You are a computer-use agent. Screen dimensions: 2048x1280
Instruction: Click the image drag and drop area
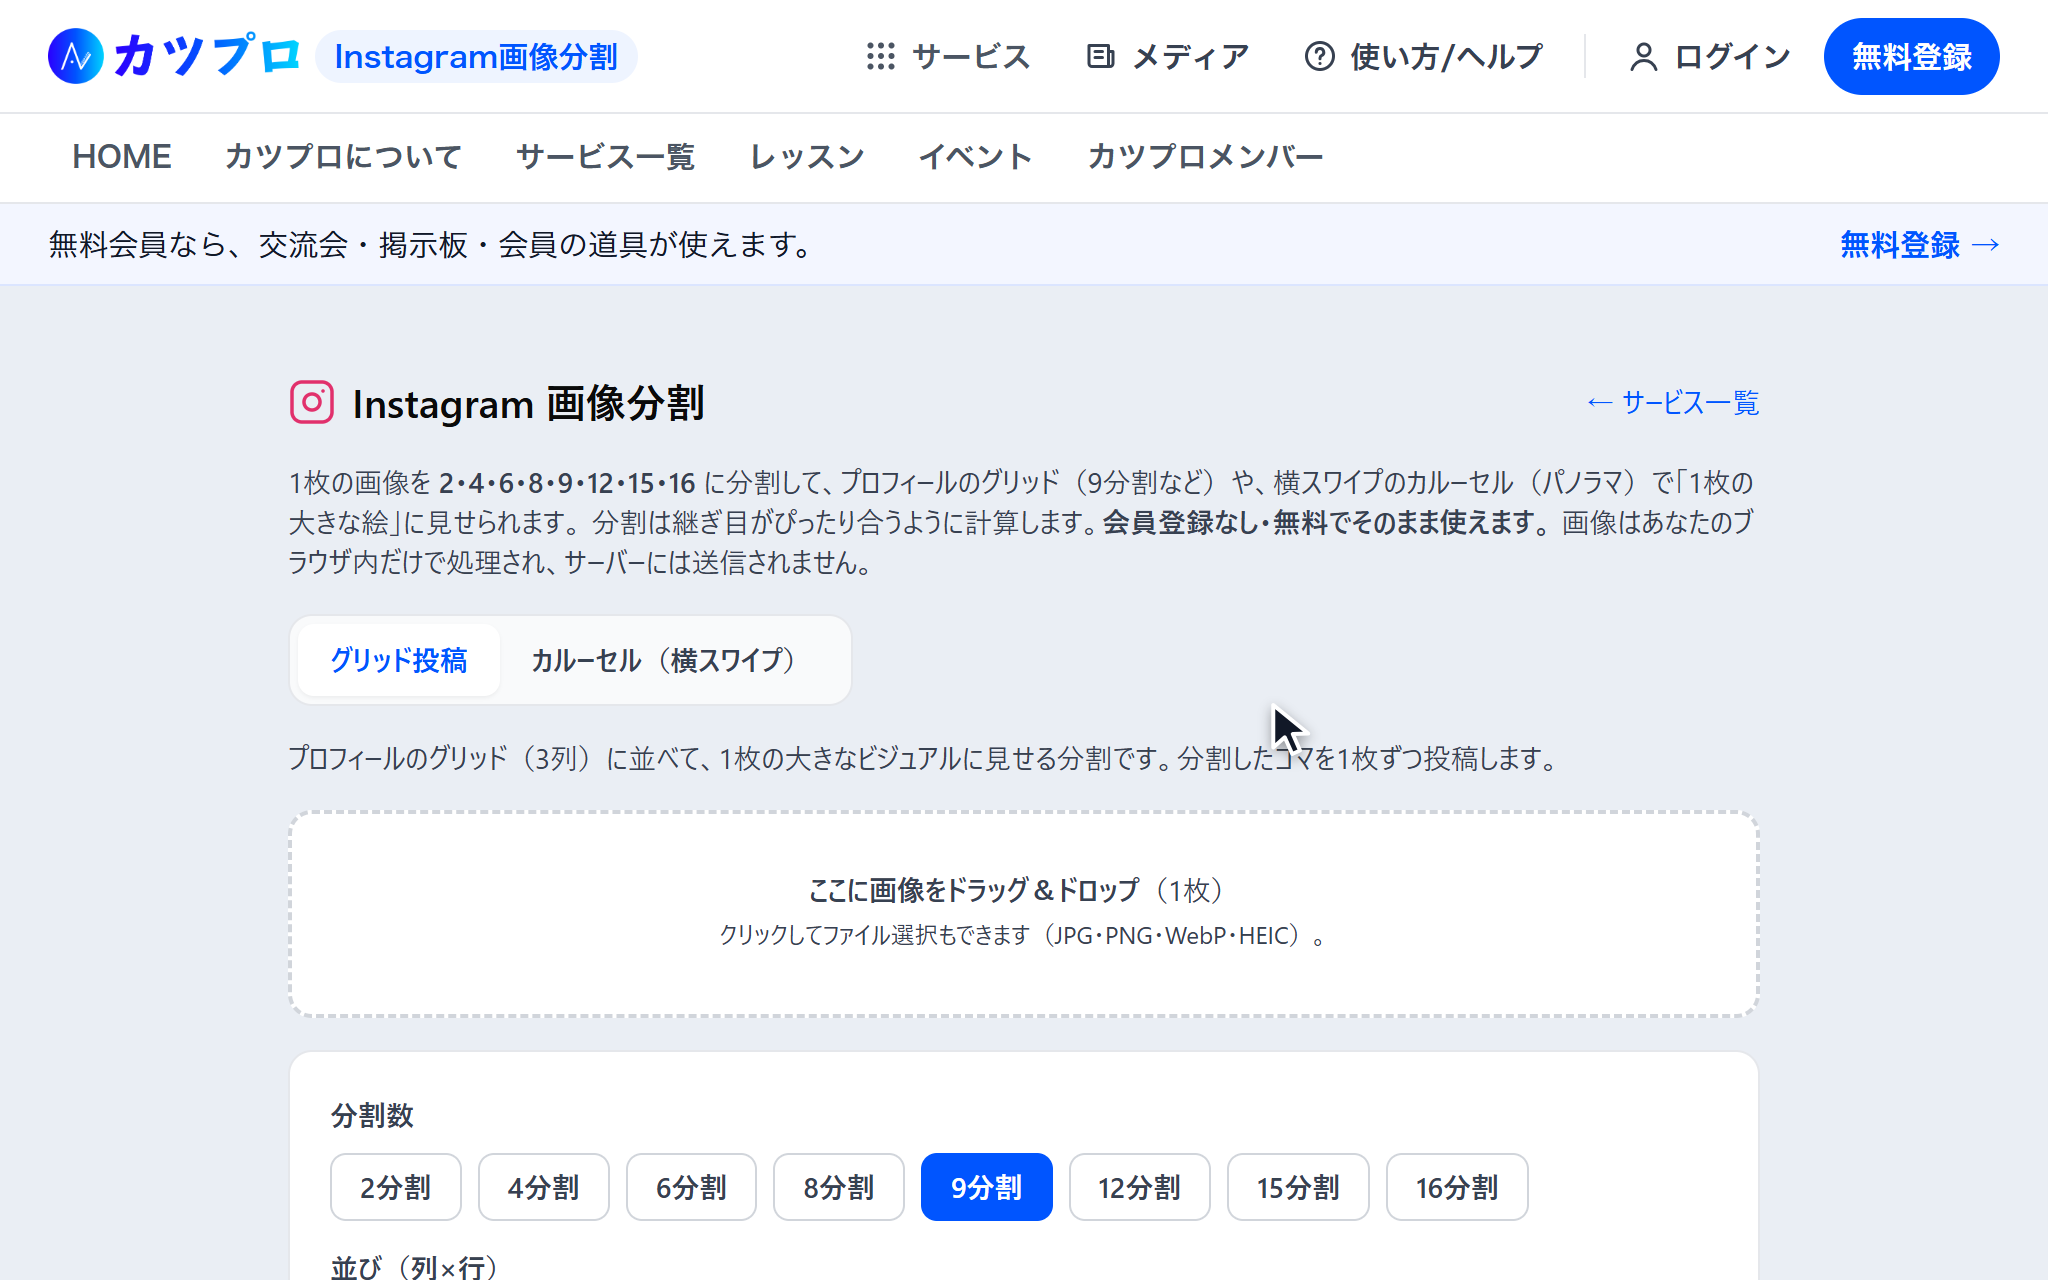point(1024,914)
